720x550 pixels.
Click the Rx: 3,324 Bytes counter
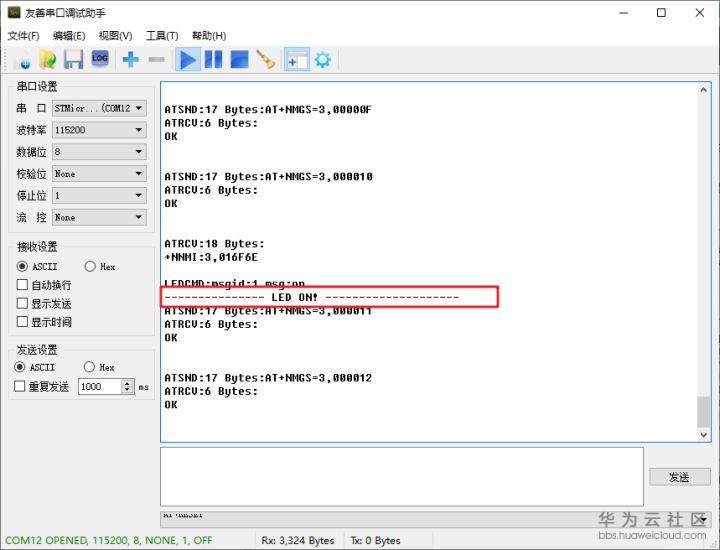pyautogui.click(x=298, y=540)
